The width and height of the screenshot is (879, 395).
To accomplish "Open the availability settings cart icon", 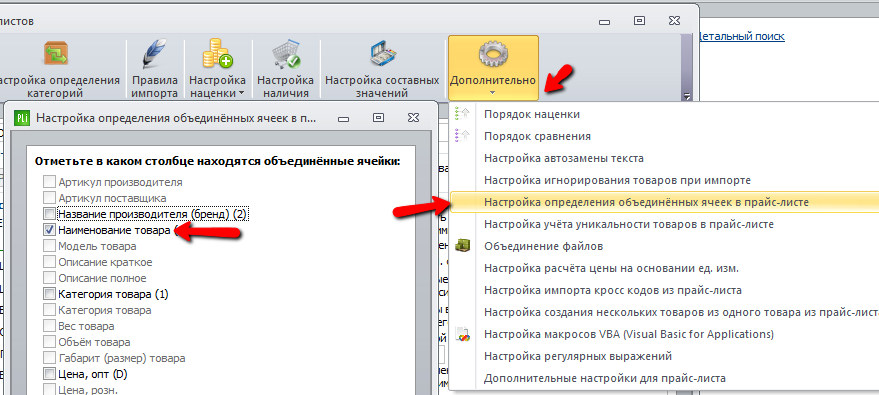I will click(x=286, y=55).
